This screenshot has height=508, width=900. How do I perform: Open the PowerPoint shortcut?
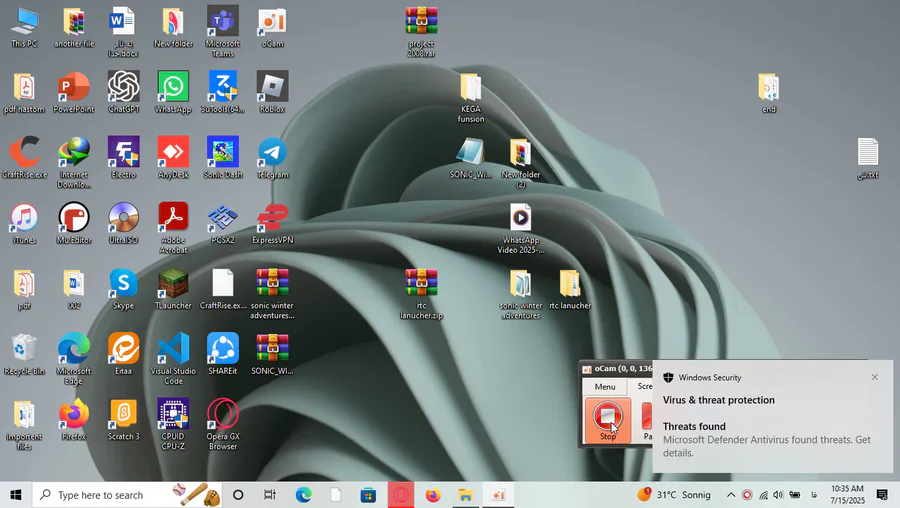coord(74,92)
